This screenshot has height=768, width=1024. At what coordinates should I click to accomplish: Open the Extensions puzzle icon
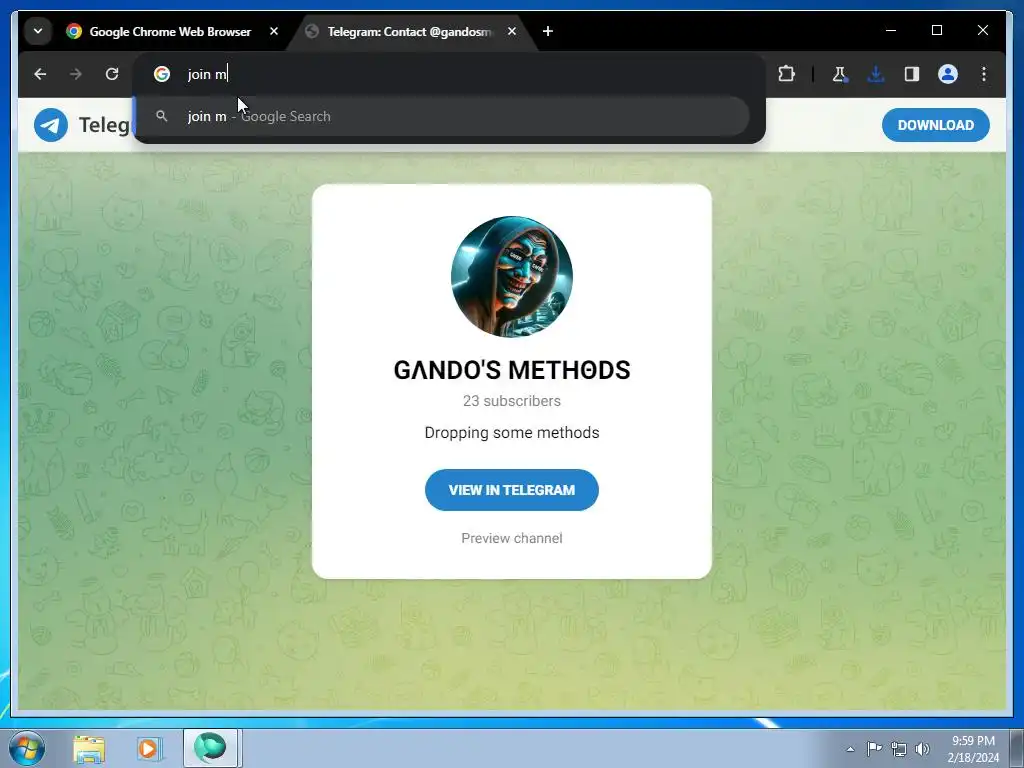pos(786,74)
